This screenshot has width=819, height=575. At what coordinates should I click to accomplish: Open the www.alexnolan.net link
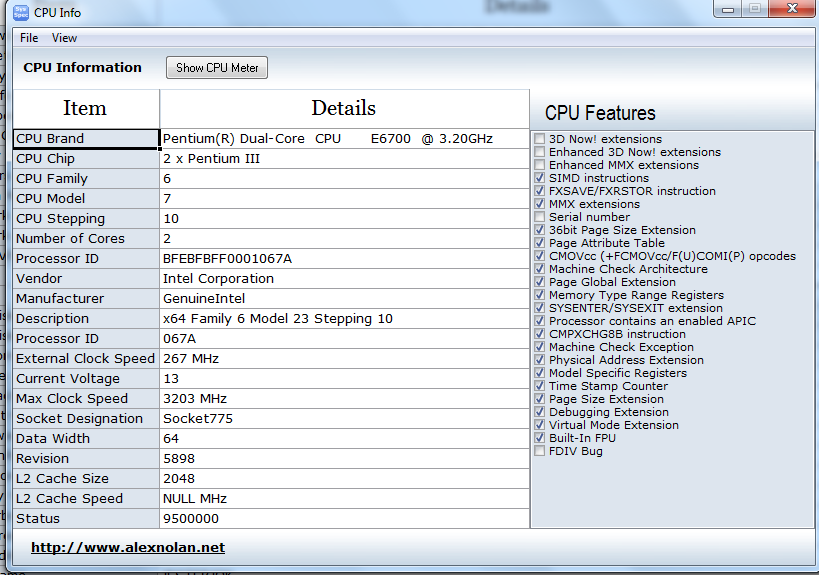click(128, 547)
